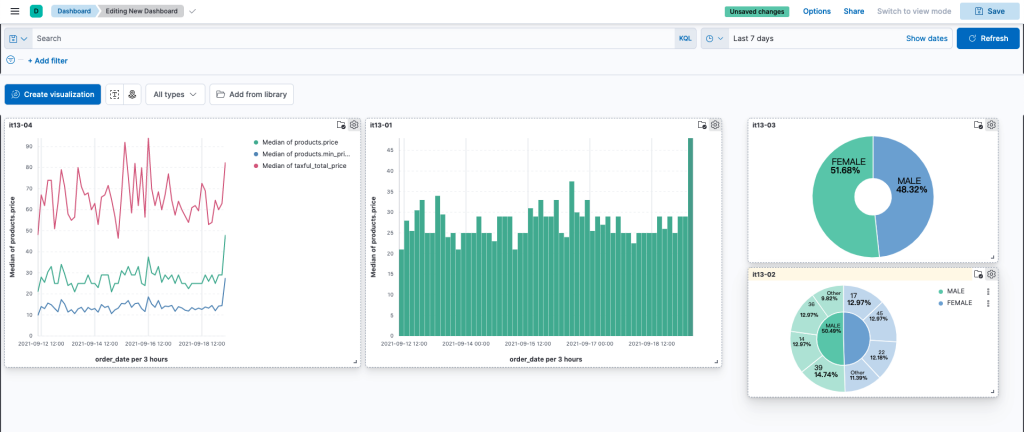
Task: Click the + Add filter link
Action: coord(47,61)
